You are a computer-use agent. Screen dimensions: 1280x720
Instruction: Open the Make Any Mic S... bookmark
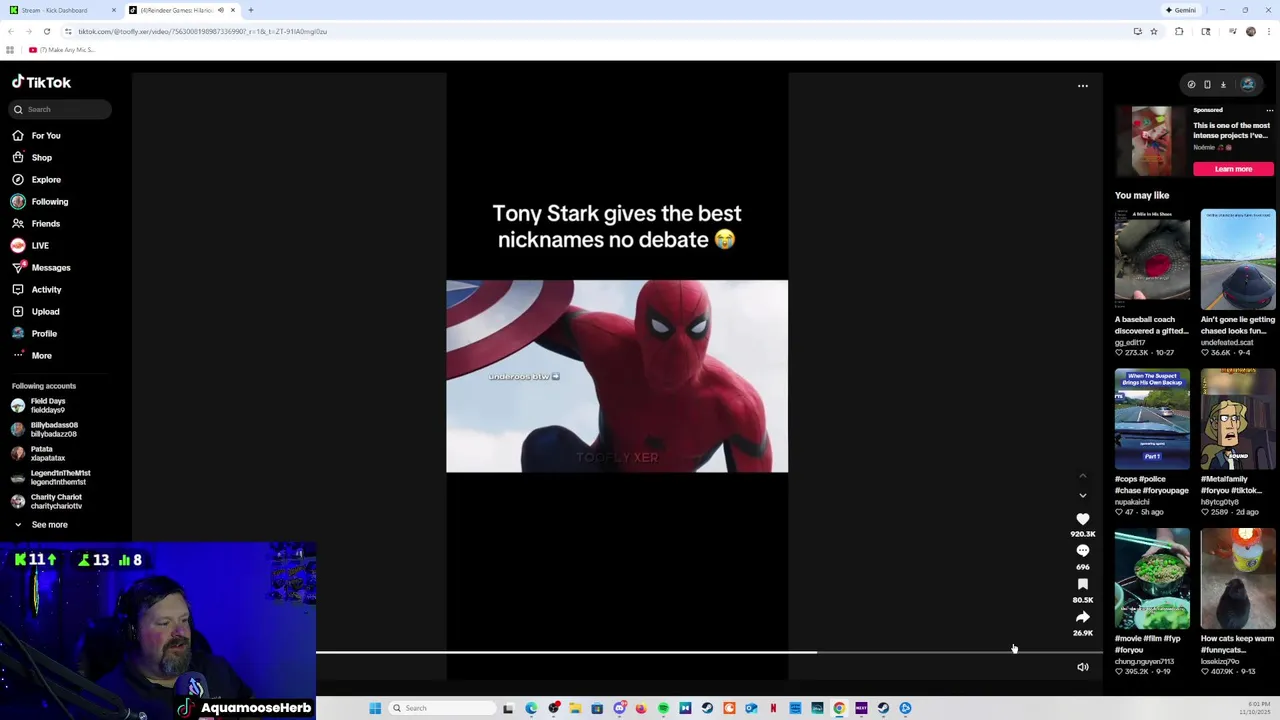(62, 50)
